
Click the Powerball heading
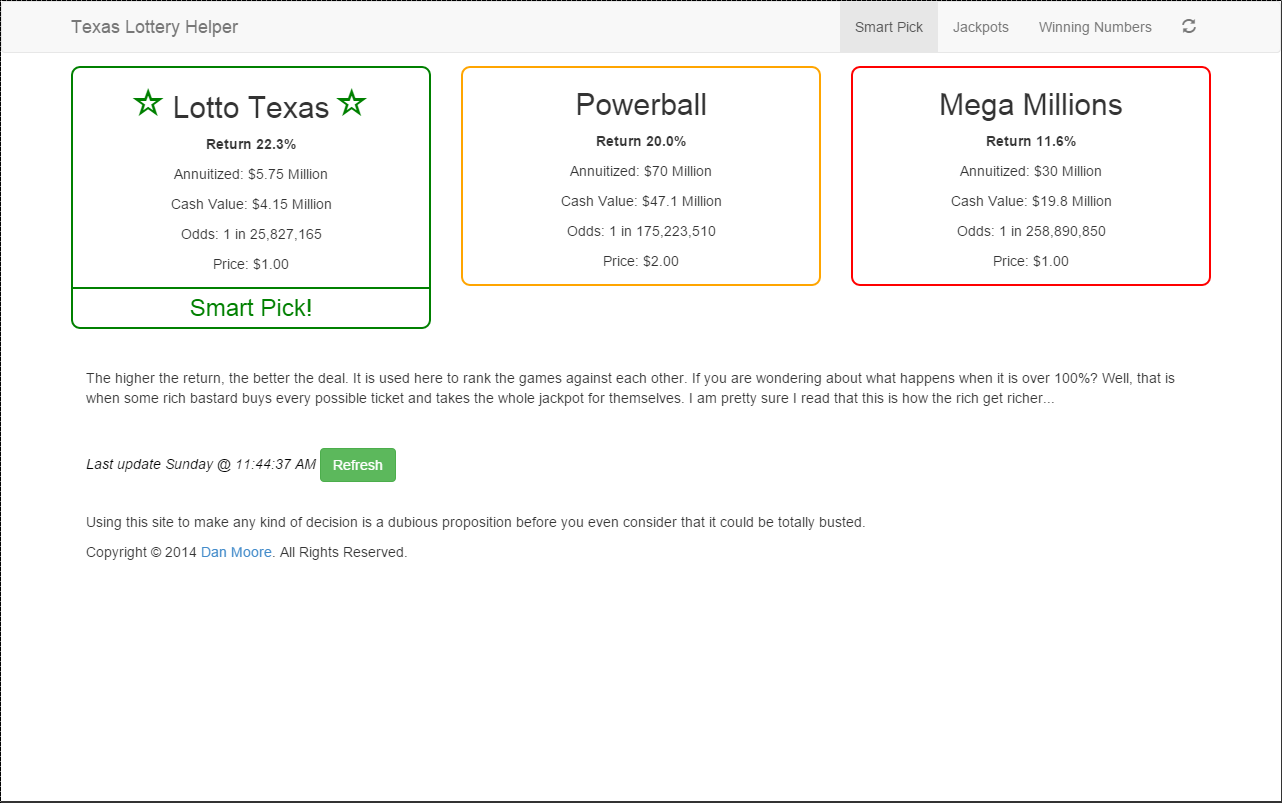tap(641, 105)
